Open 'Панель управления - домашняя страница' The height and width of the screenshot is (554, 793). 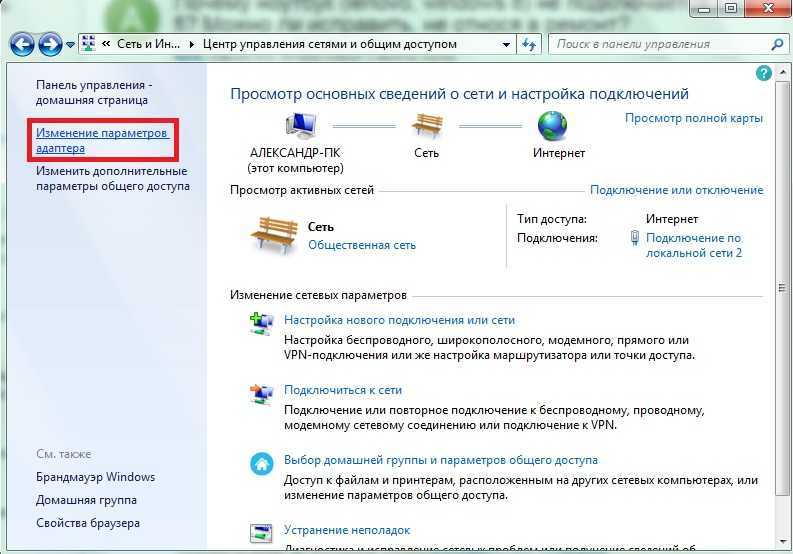[x=94, y=92]
